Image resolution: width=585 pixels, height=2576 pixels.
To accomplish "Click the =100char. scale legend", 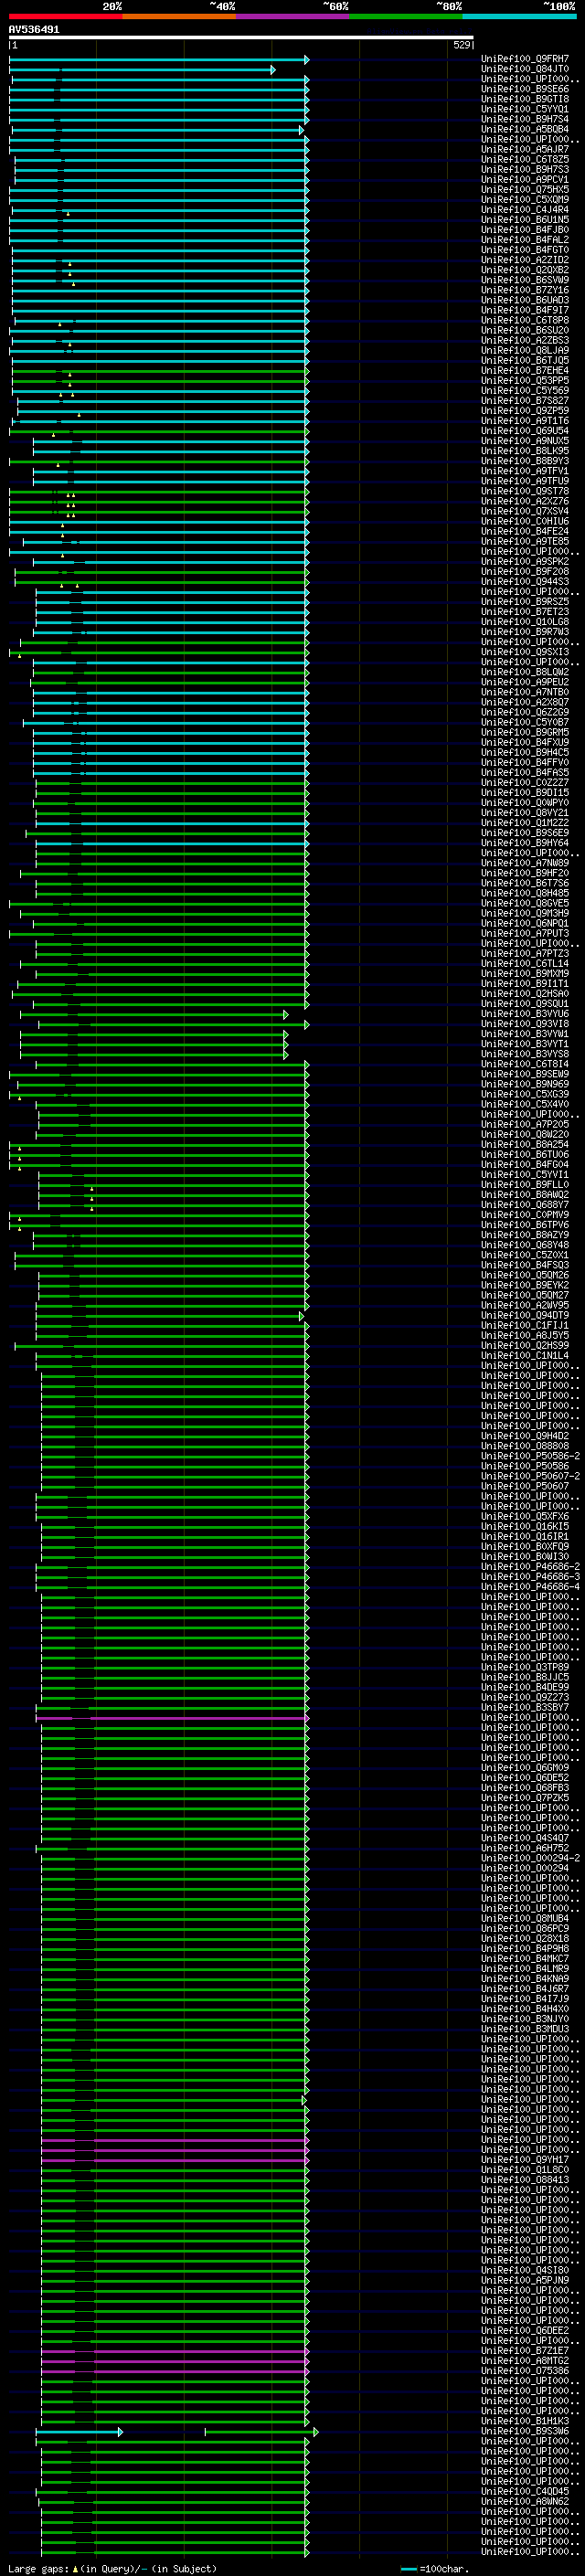I will click(433, 2569).
